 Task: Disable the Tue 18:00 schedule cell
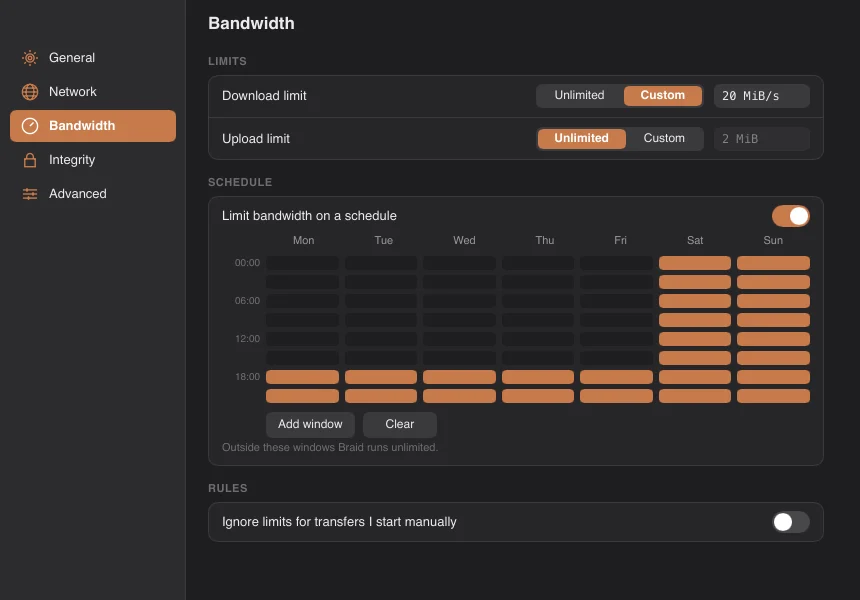[381, 377]
